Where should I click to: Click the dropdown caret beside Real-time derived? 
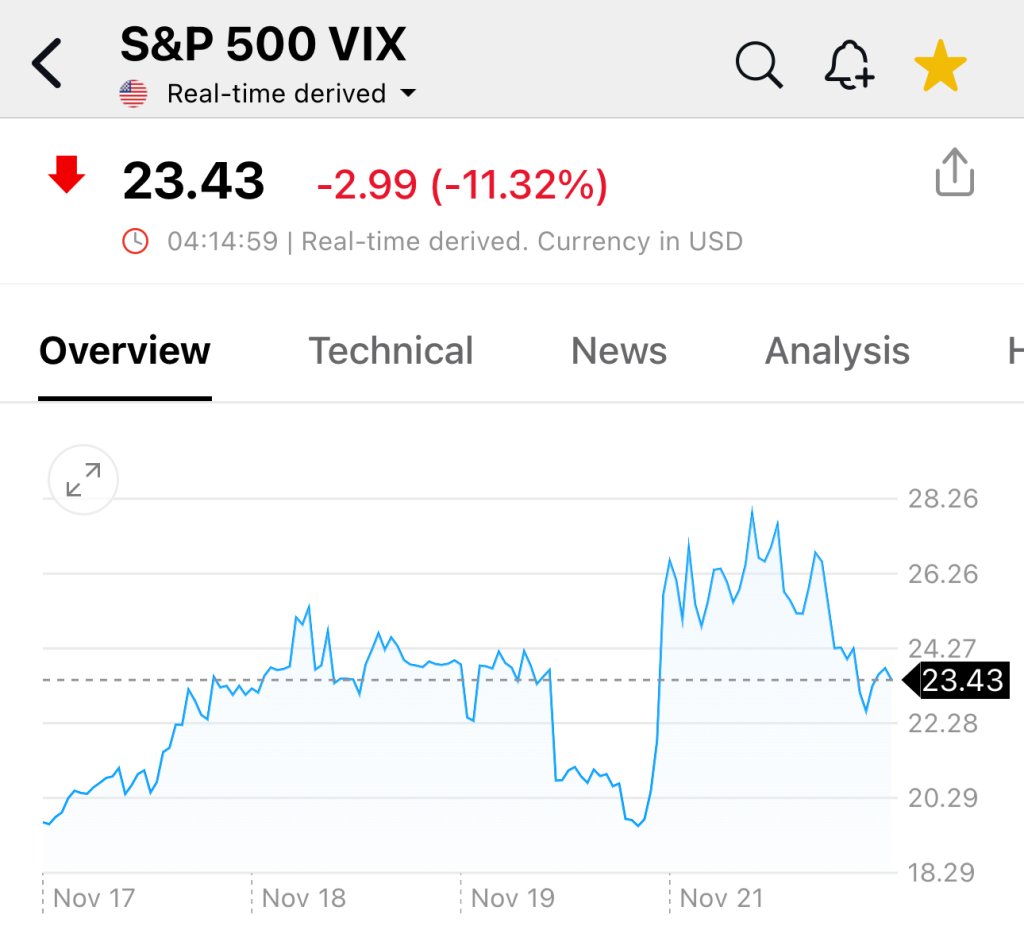point(407,94)
